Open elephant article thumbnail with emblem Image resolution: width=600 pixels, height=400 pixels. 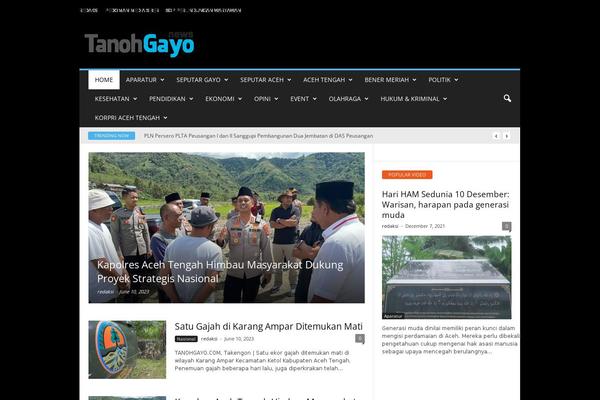(127, 349)
